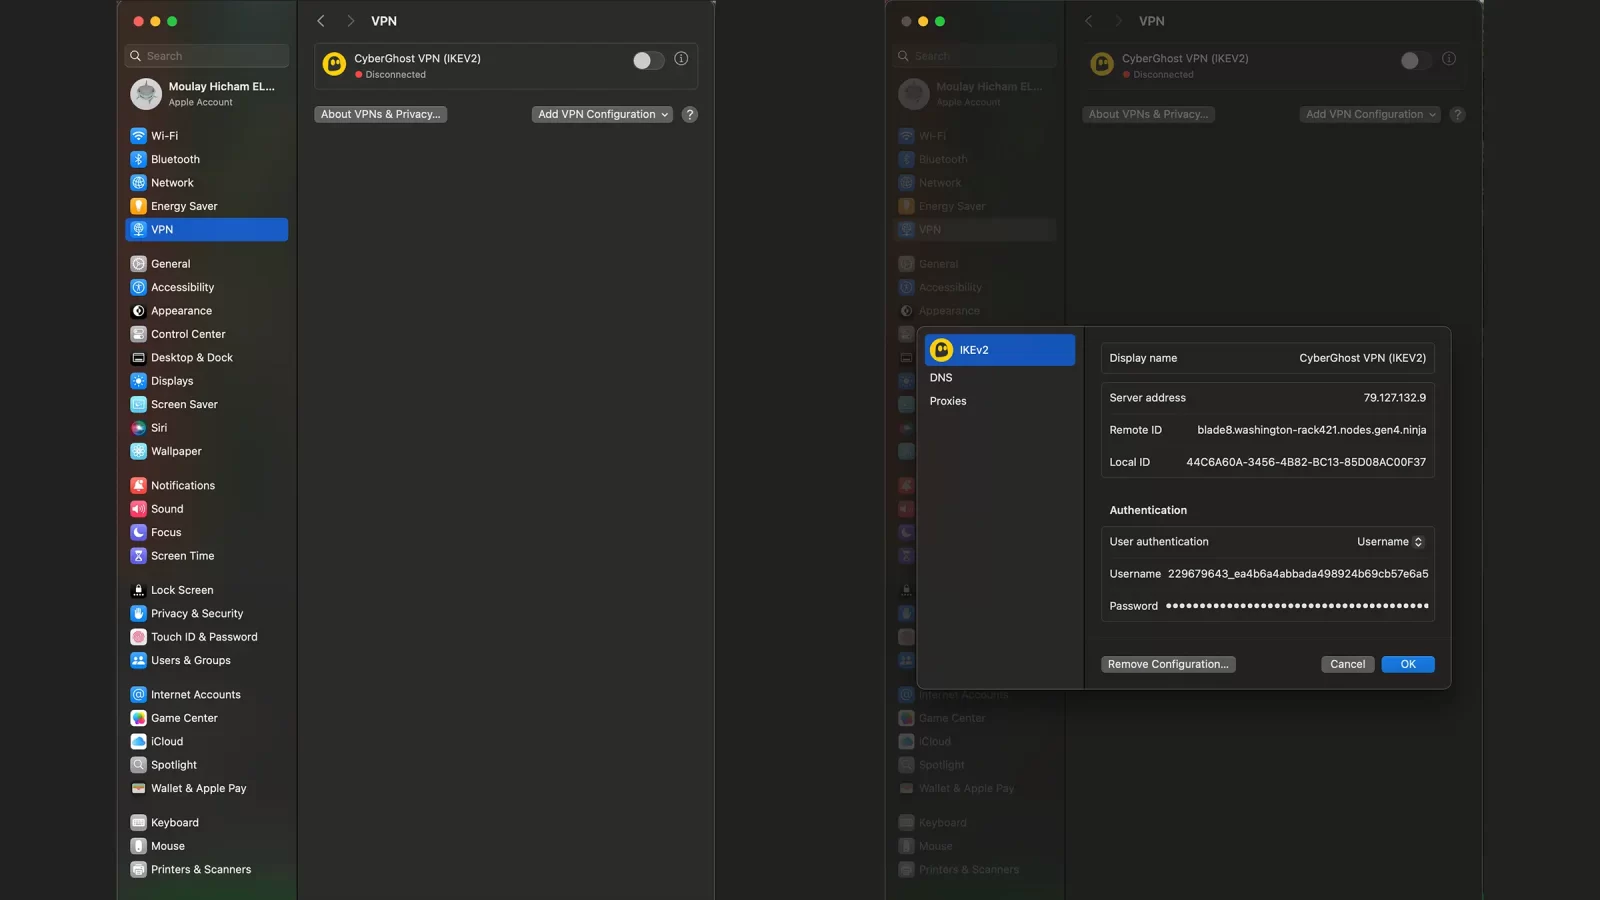
Task: Click the Display name field
Action: [x=1268, y=358]
